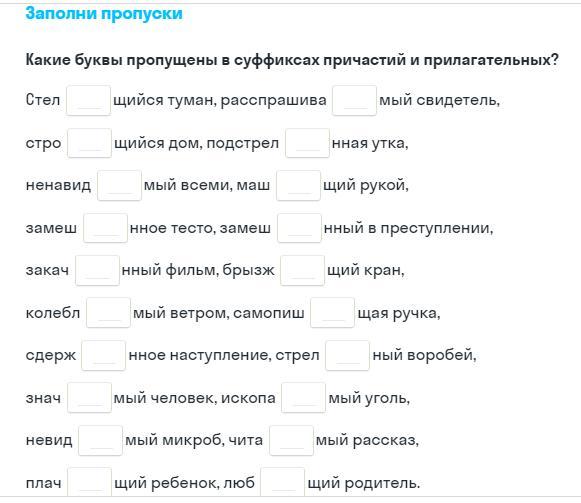Click the blank after 'сдерж' before 'нное наступление'
This screenshot has height=503, width=581.
click(103, 355)
